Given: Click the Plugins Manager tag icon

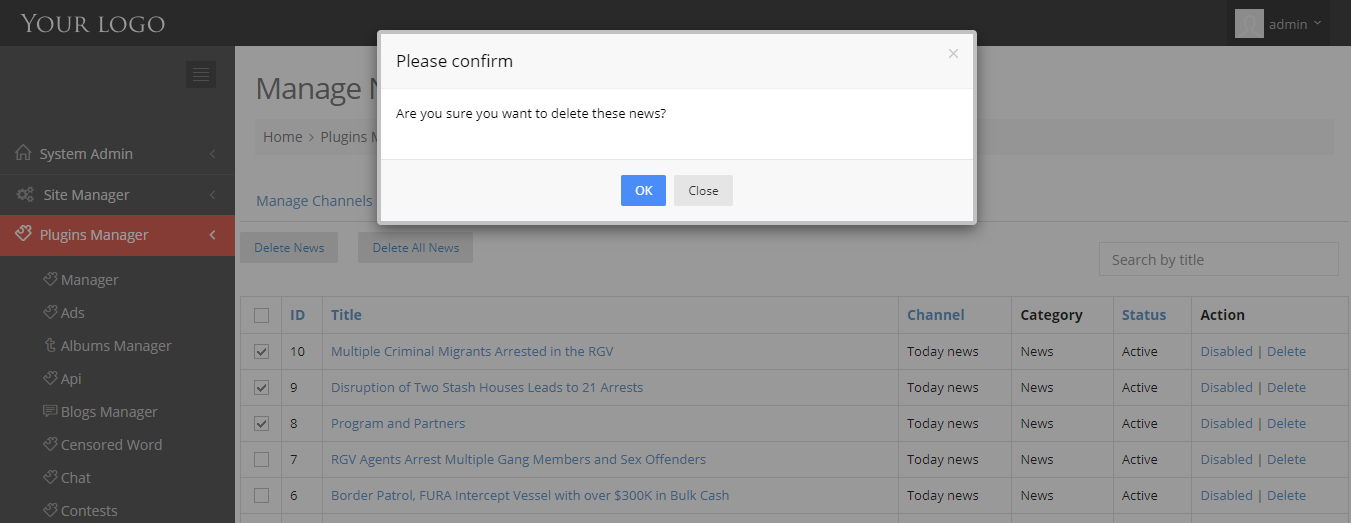Looking at the screenshot, I should coord(24,234).
